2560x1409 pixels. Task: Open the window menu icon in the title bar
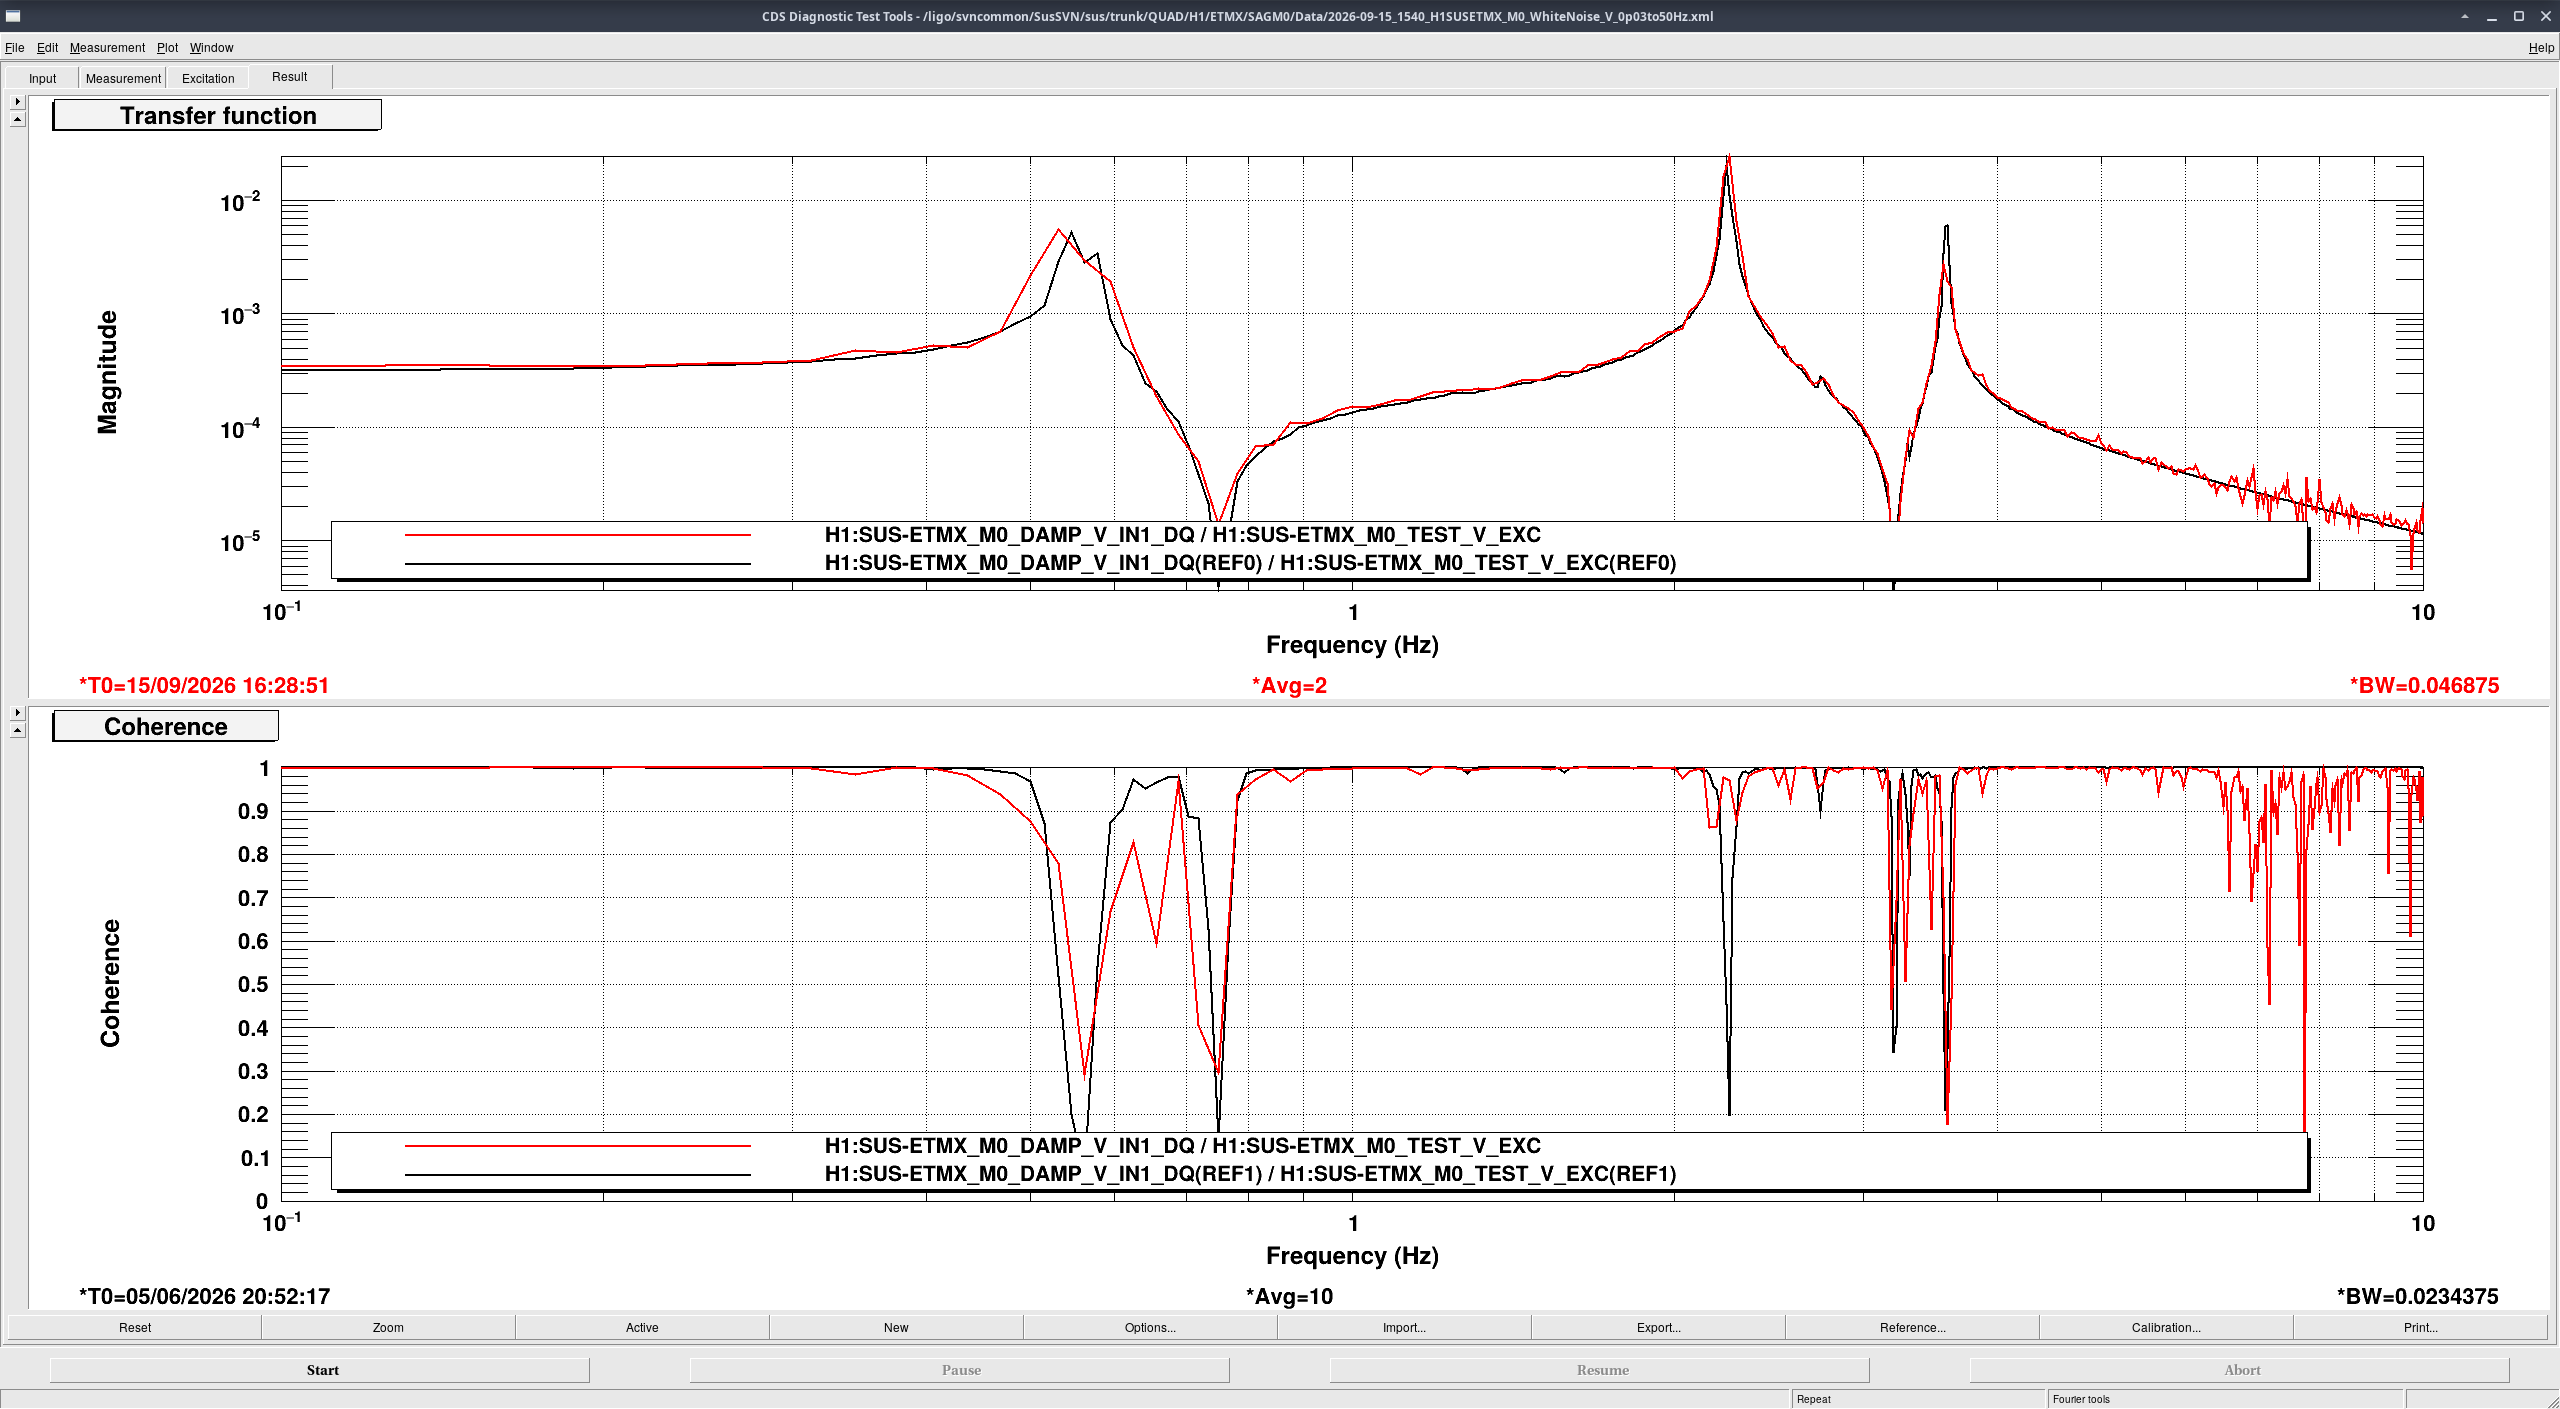click(13, 16)
